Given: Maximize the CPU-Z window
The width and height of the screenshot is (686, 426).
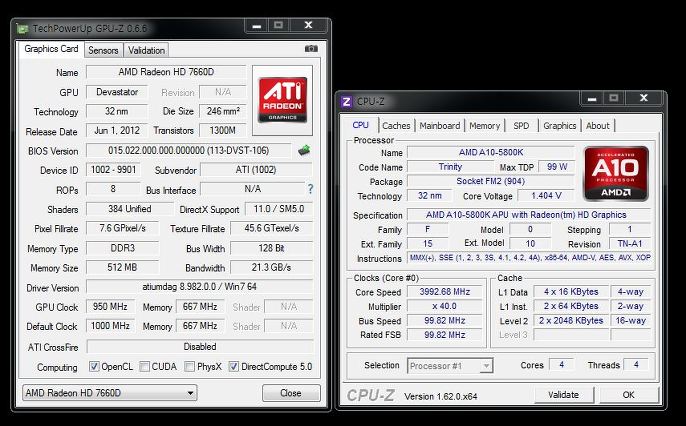Looking at the screenshot, I should [x=613, y=98].
